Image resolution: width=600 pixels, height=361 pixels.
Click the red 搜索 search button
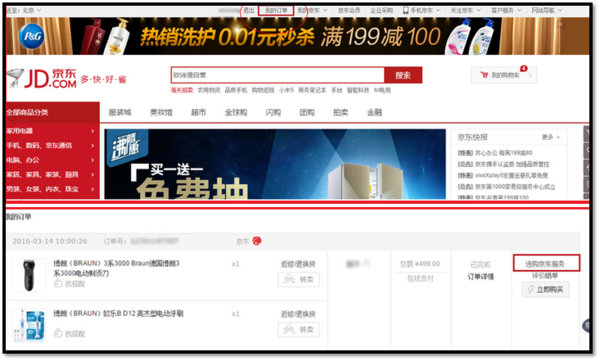tap(403, 75)
